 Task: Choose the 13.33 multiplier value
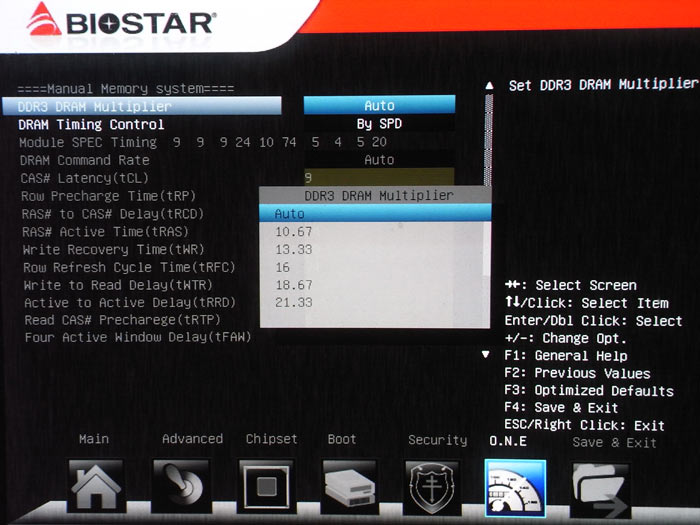click(x=294, y=249)
